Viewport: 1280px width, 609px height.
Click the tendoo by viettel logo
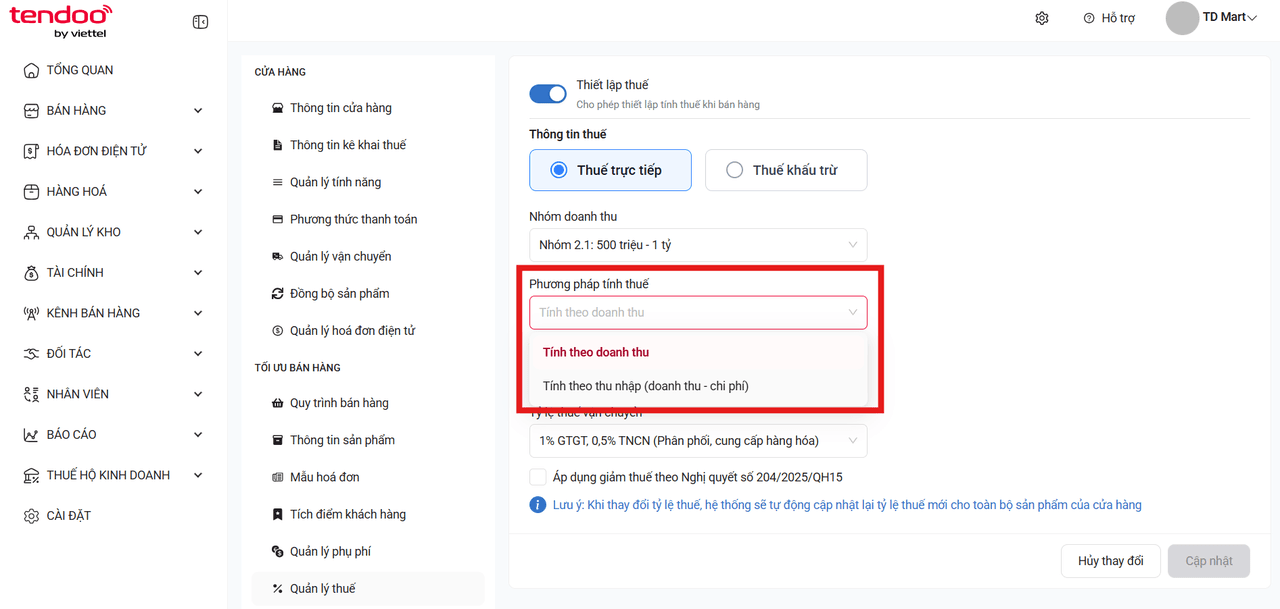coord(60,21)
